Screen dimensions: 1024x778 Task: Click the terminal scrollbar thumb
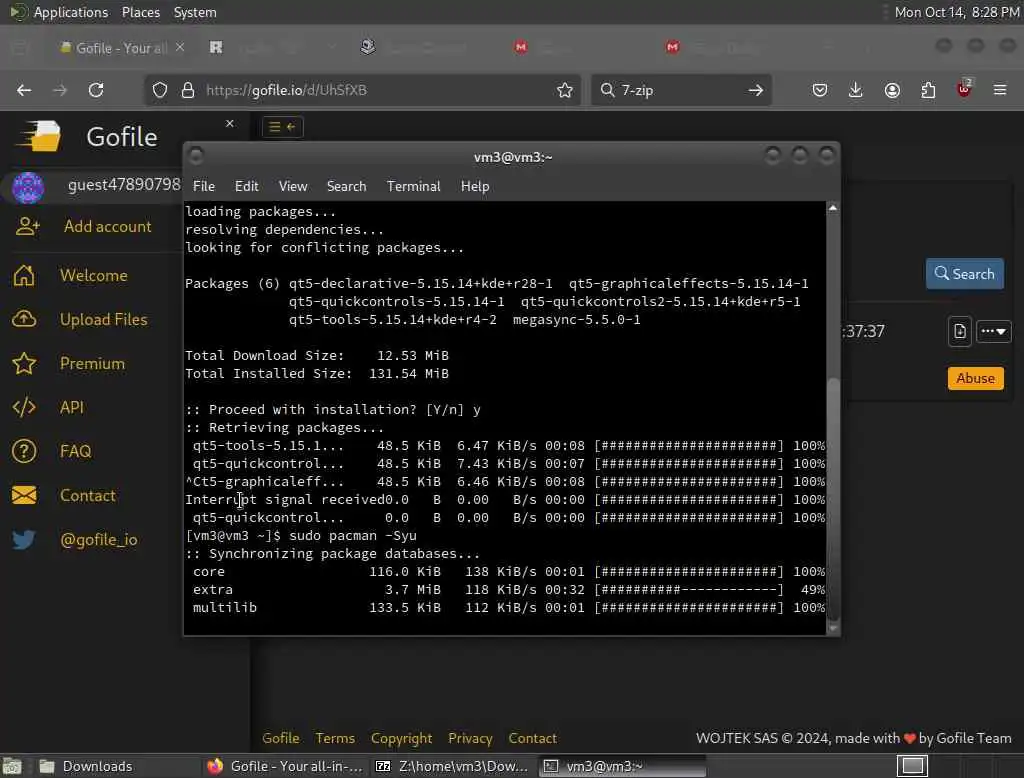tap(833, 498)
